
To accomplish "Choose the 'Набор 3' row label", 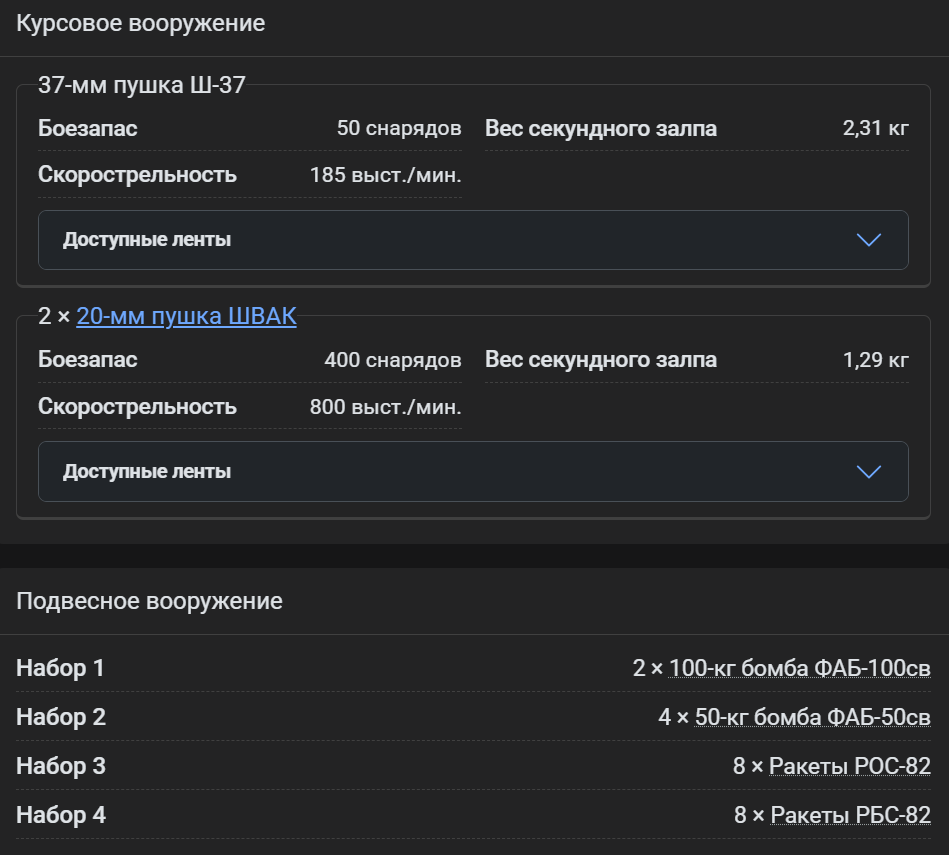I will tap(60, 766).
